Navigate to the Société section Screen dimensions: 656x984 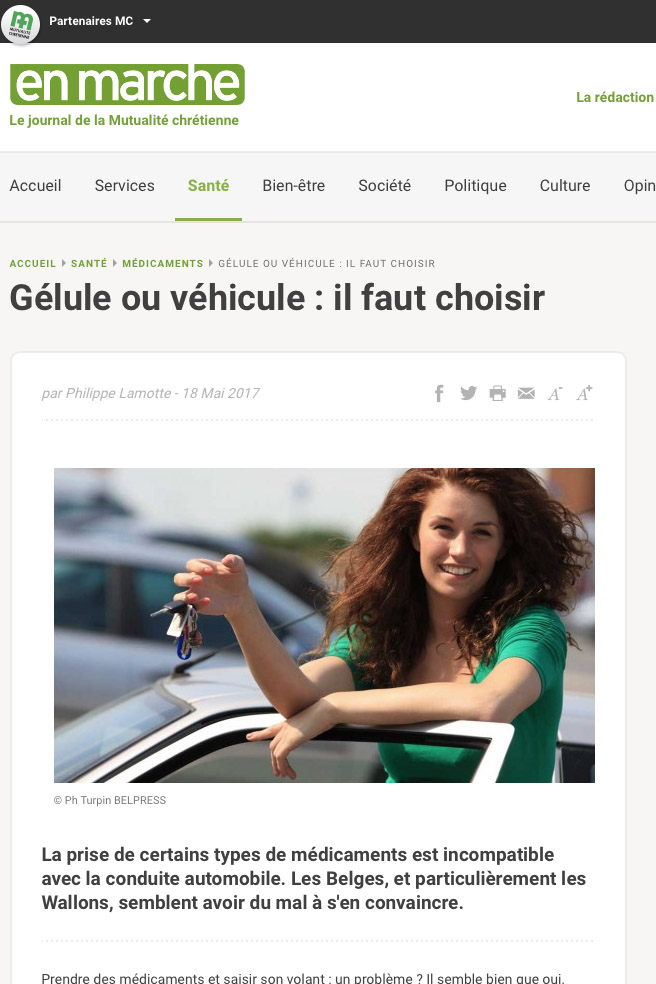pyautogui.click(x=385, y=186)
